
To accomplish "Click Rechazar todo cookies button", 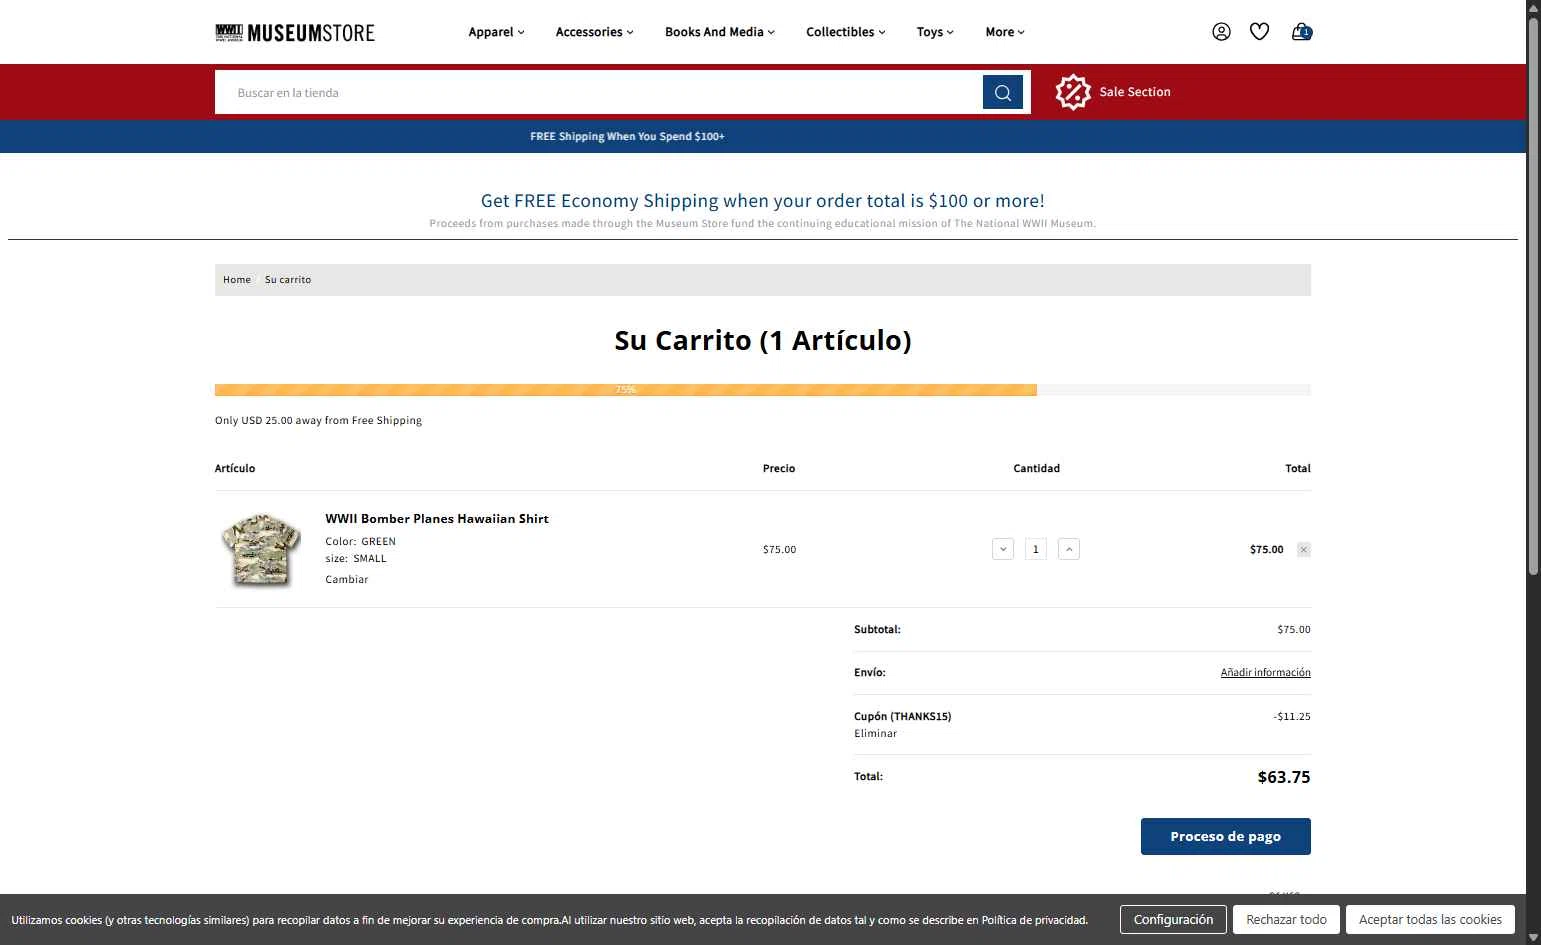I will point(1286,919).
